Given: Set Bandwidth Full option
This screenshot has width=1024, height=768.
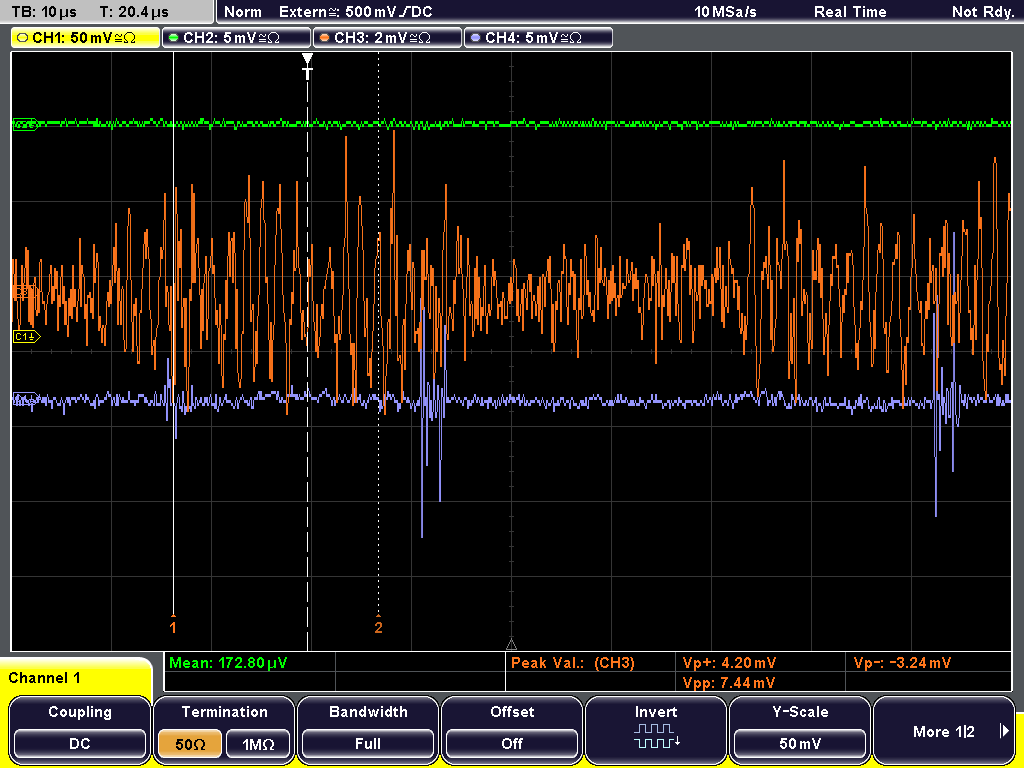Looking at the screenshot, I should [368, 729].
